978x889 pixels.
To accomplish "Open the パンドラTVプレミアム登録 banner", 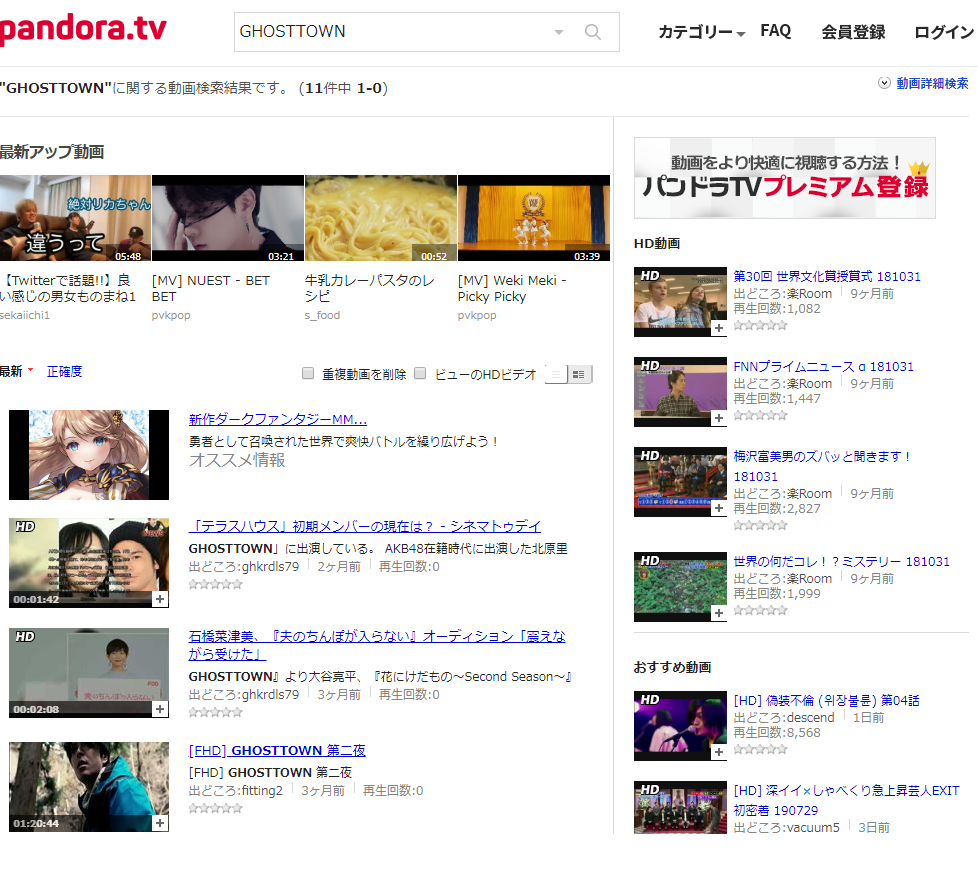I will click(x=785, y=178).
